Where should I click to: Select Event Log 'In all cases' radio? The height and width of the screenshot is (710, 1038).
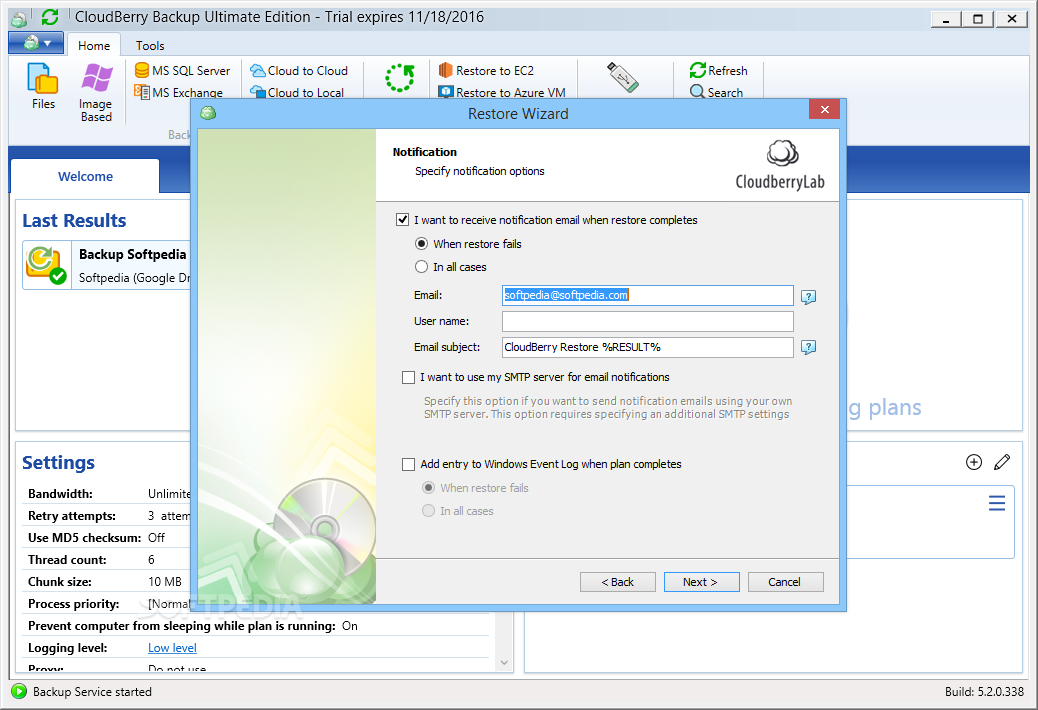pos(428,511)
